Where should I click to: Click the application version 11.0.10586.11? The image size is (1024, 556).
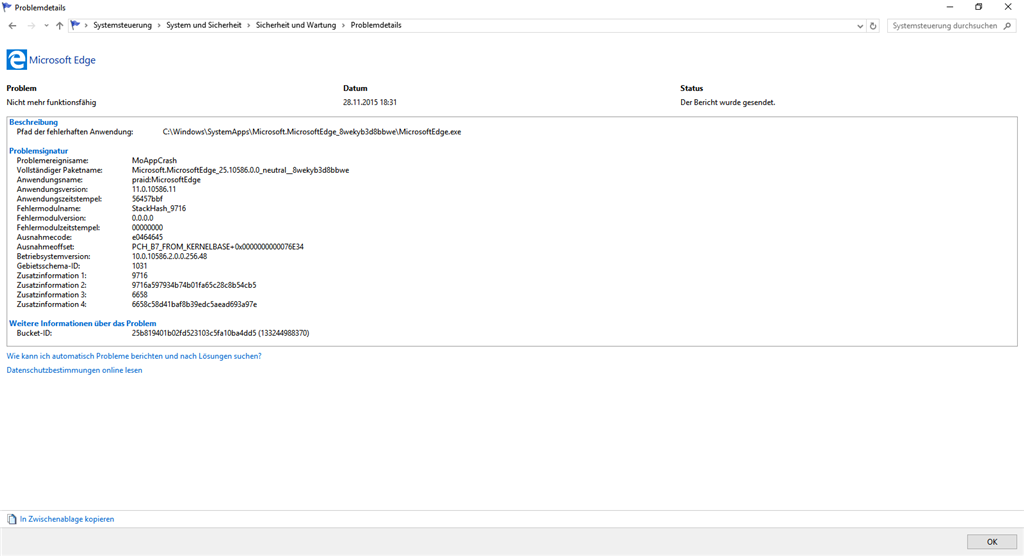(154, 189)
